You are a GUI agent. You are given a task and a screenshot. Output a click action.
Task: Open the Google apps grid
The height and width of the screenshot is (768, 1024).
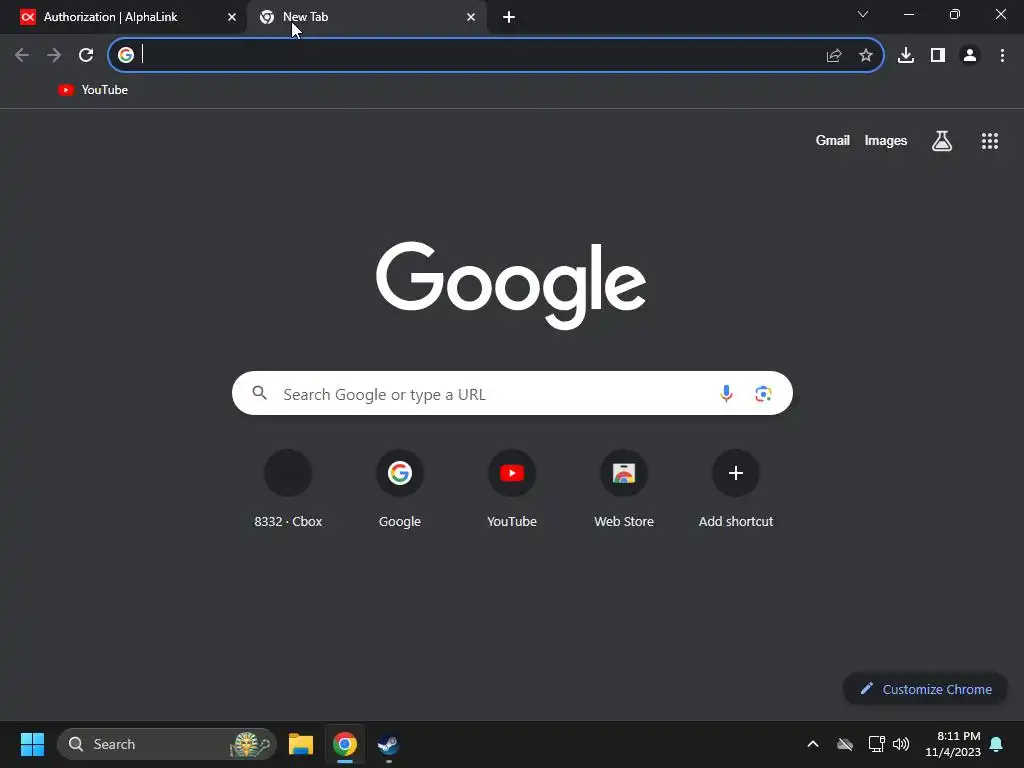[989, 140]
